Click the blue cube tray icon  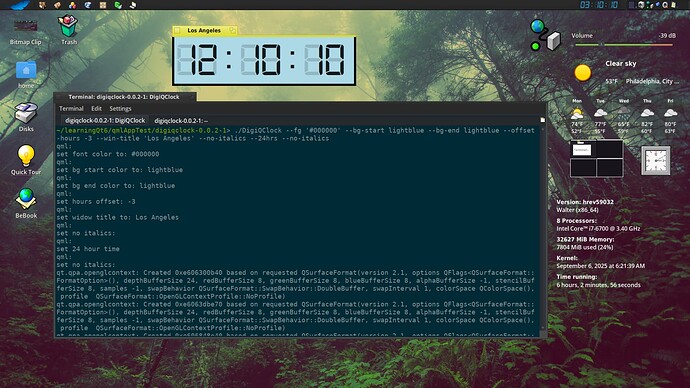pos(658,4)
